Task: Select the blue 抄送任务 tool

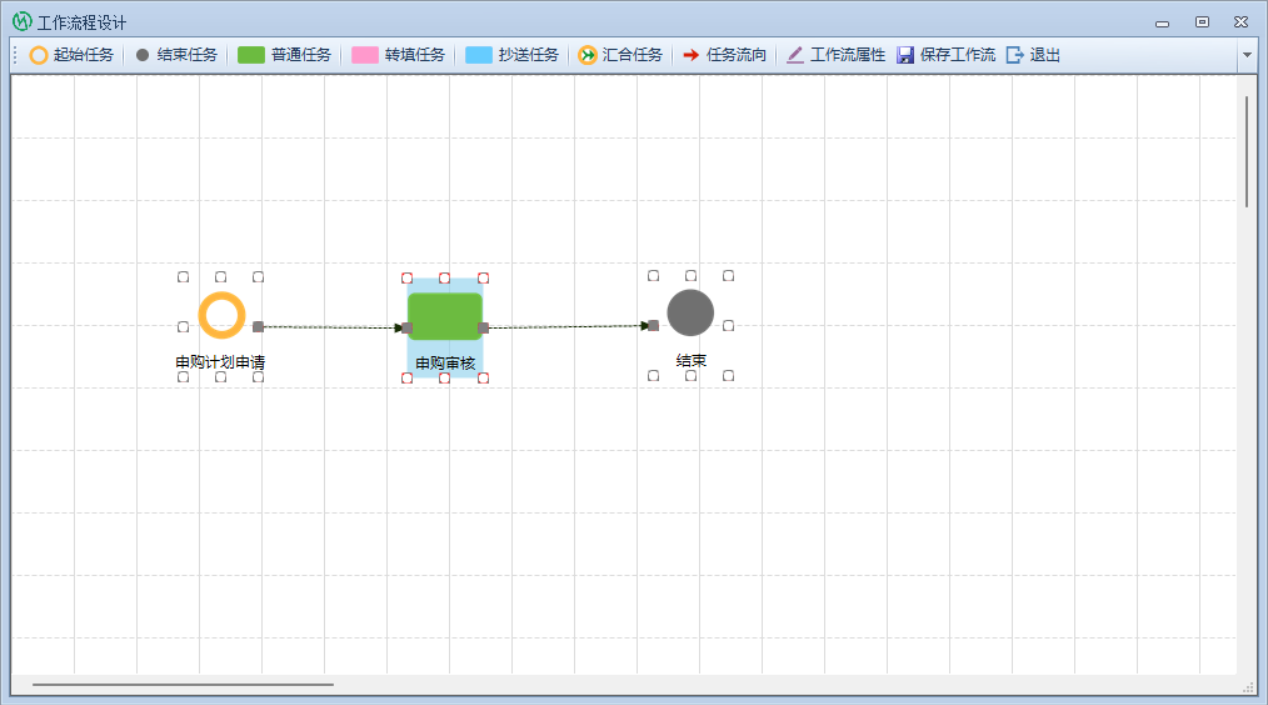Action: tap(512, 55)
